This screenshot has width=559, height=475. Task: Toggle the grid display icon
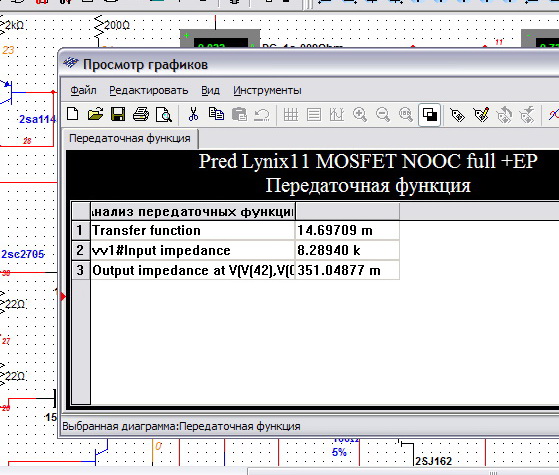291,114
